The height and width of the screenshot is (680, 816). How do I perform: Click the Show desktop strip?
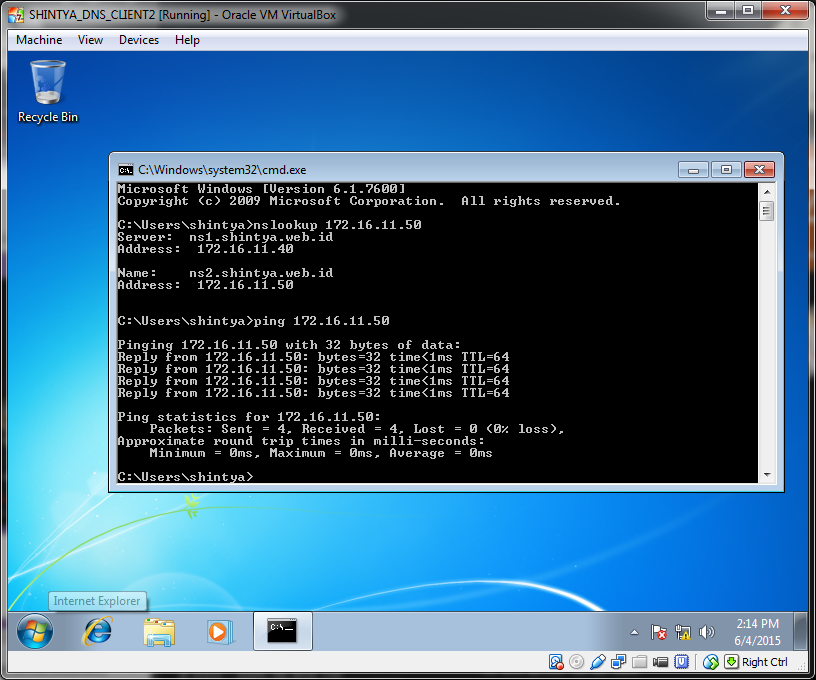point(800,632)
